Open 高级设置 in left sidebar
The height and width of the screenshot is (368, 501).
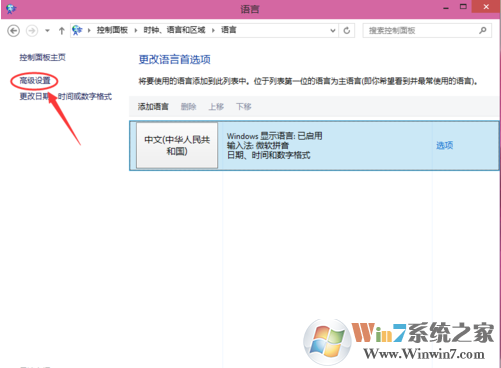(x=35, y=81)
